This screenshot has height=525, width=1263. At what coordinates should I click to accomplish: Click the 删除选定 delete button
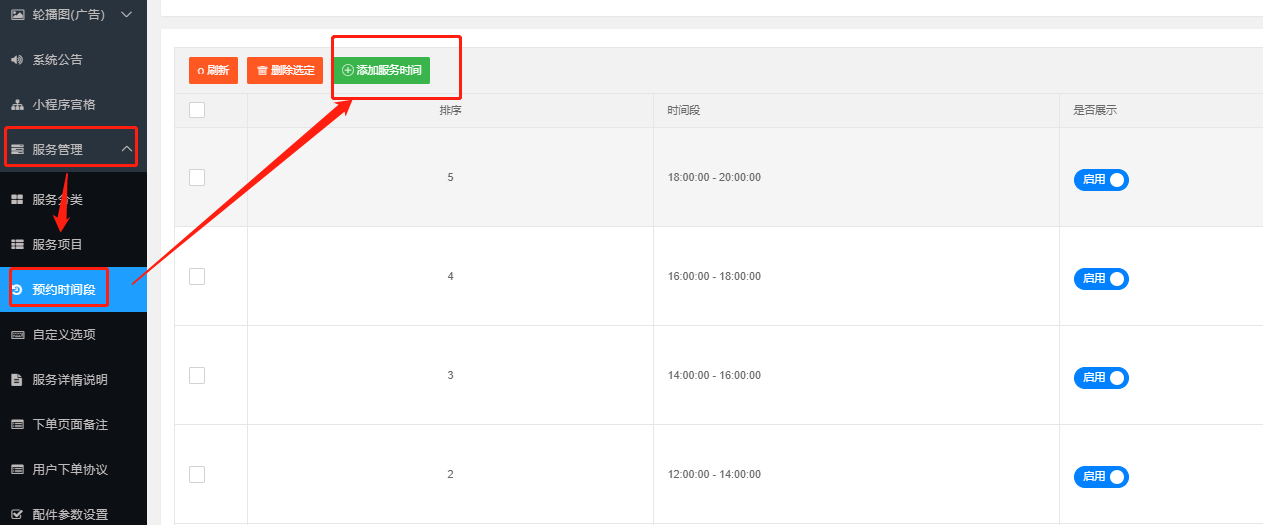click(285, 71)
